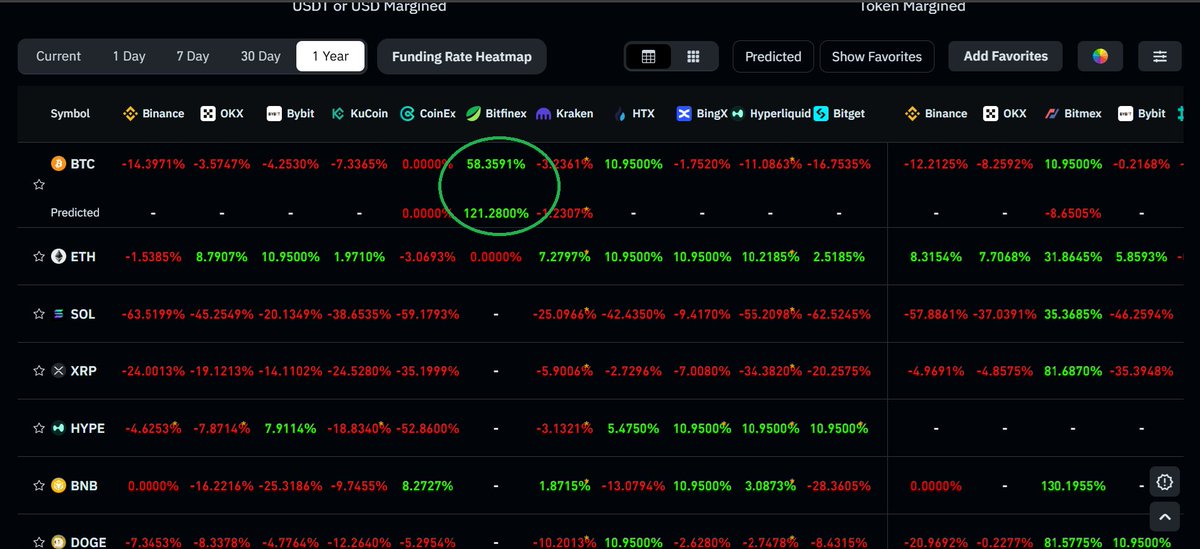Screen dimensions: 1200x549
Task: Switch to the 1 Day tab
Action: point(129,56)
